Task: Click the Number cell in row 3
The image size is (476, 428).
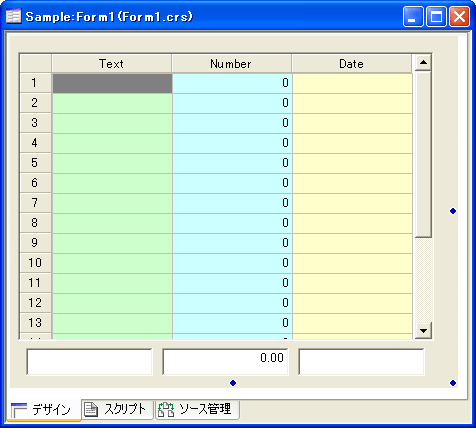Action: pyautogui.click(x=232, y=123)
